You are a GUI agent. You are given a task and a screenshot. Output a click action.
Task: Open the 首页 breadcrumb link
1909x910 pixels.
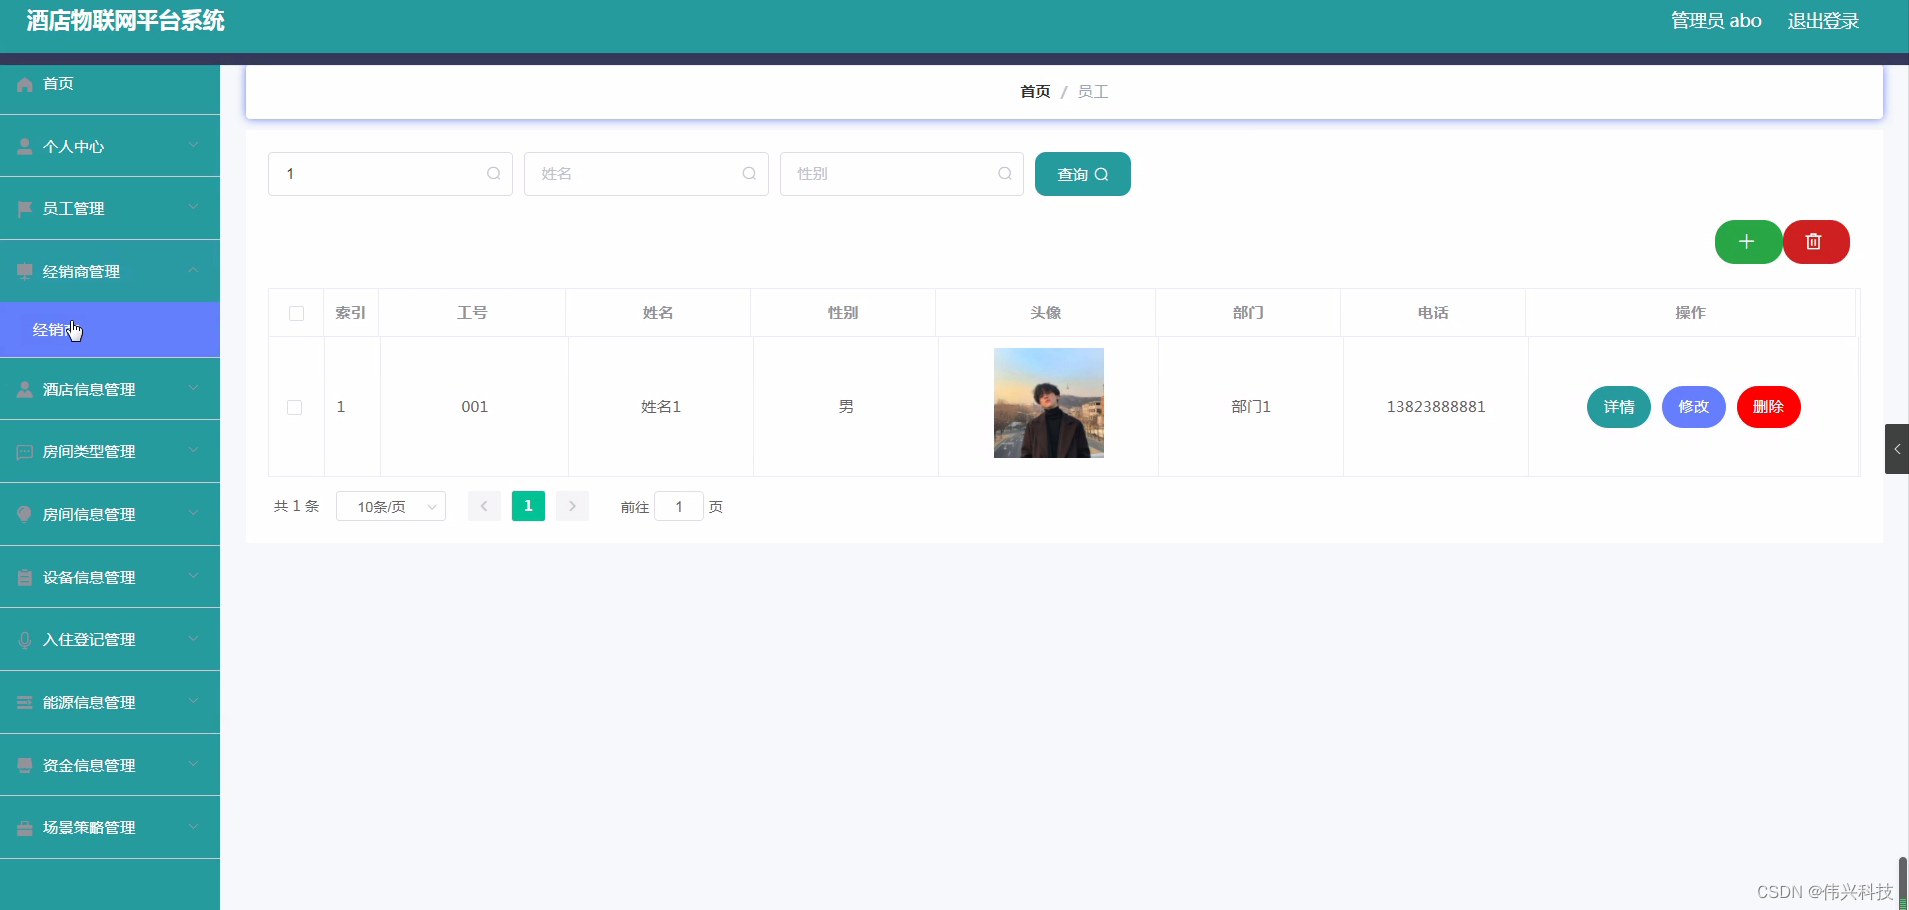click(1034, 91)
